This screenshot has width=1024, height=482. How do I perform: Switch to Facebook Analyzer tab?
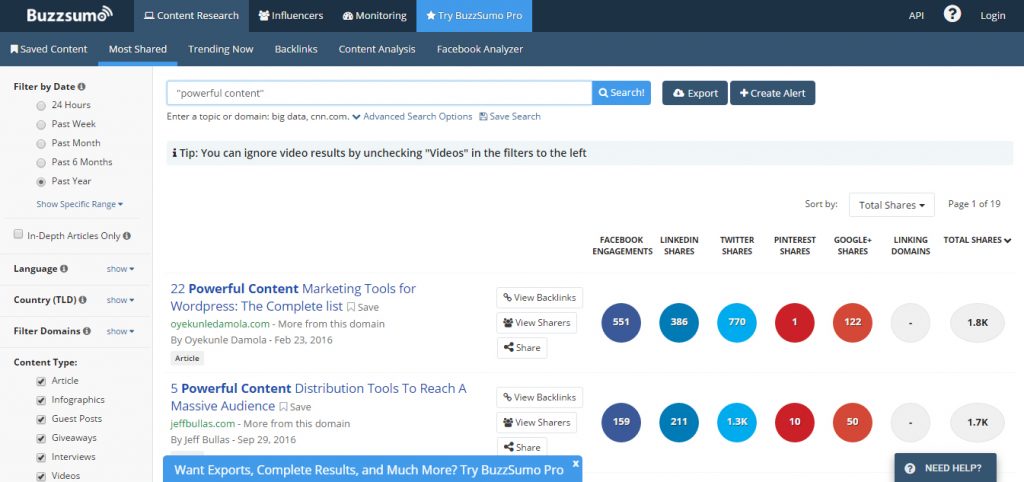point(480,49)
